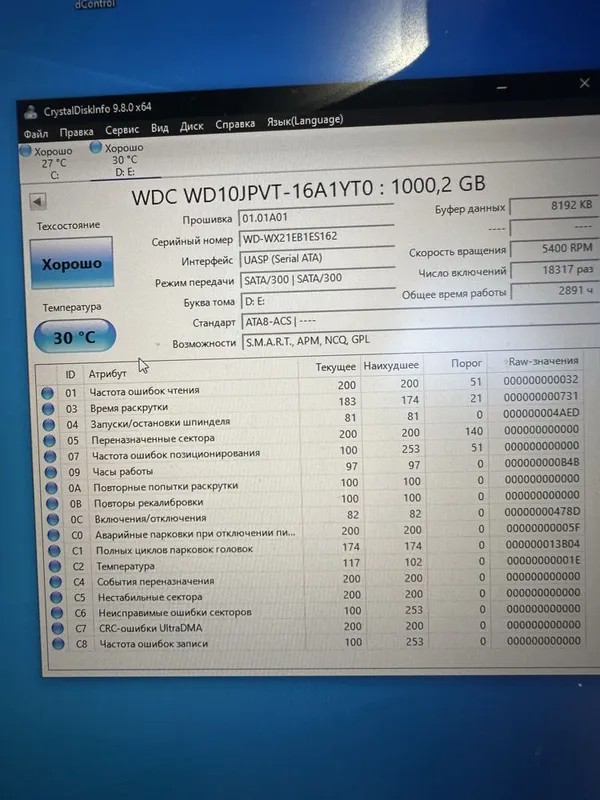Click status icon for Повторные попытки раскрутки
600x800 pixels.
(x=52, y=488)
